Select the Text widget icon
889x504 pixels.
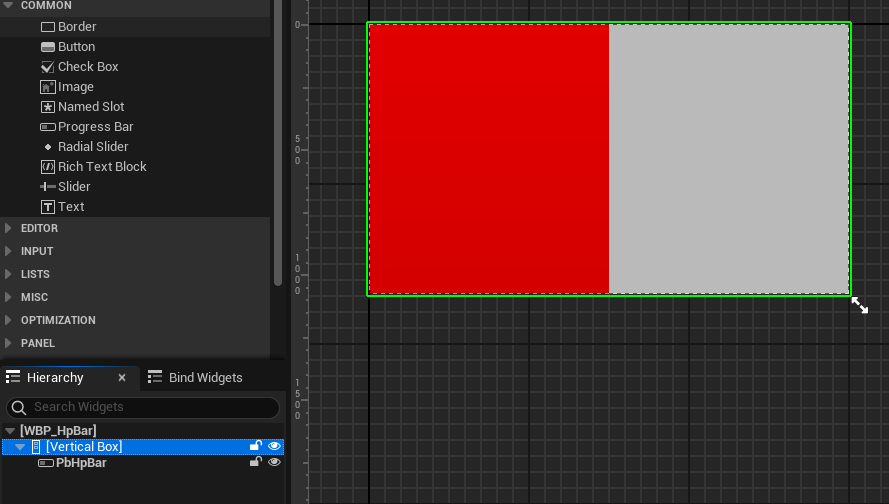48,207
